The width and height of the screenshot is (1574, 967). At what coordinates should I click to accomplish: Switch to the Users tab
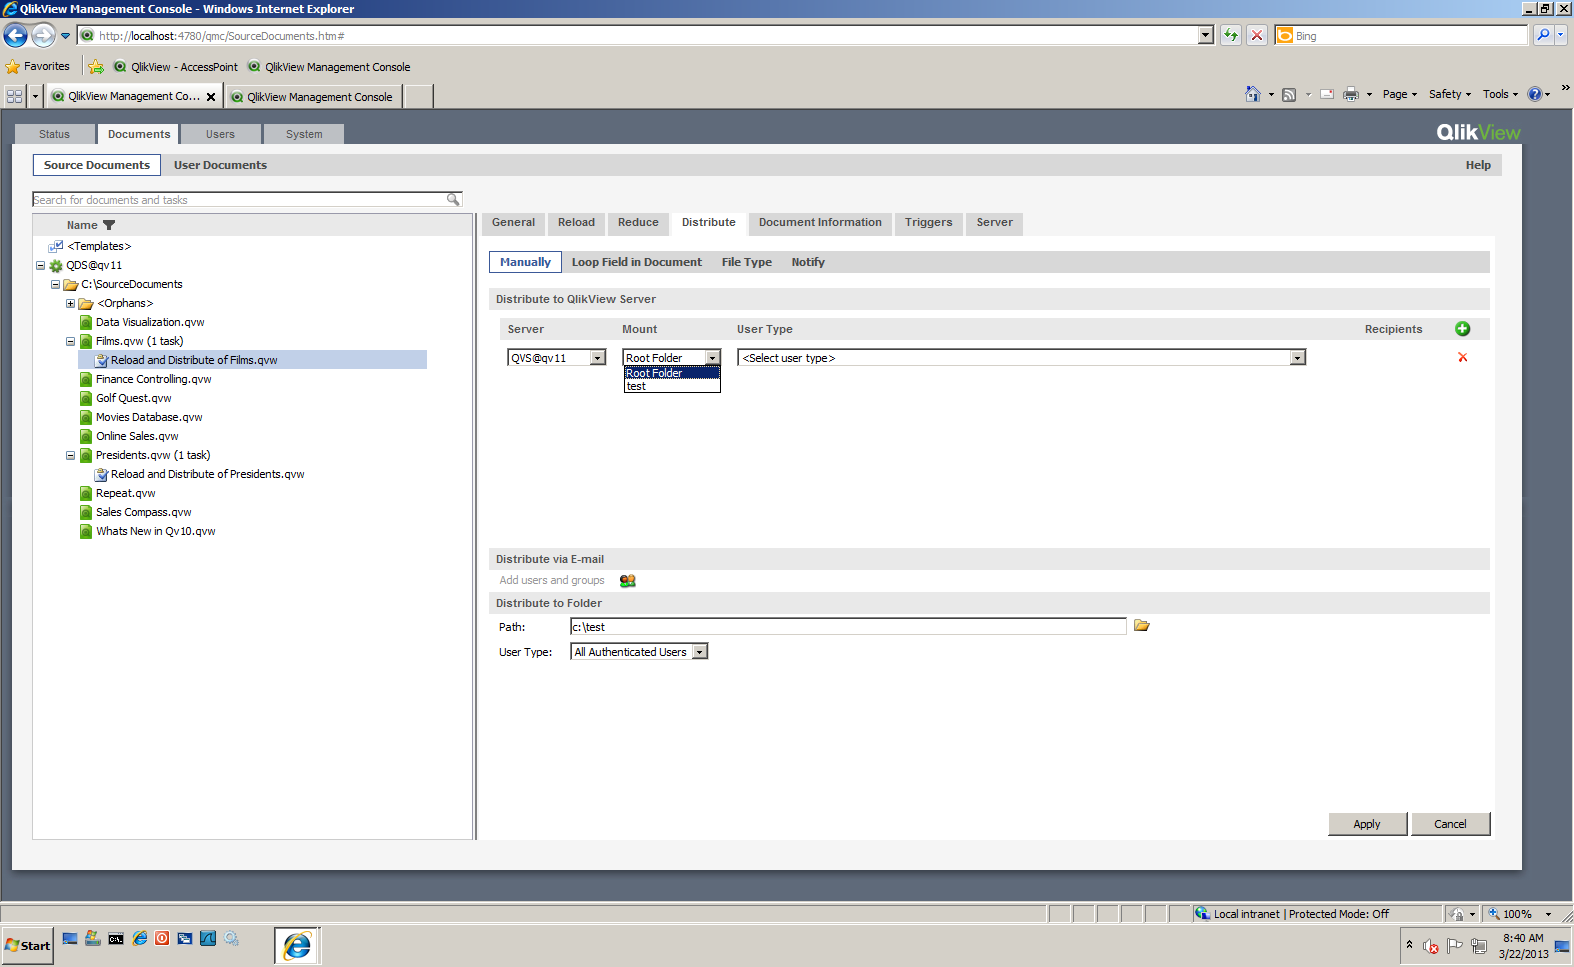[x=220, y=134]
